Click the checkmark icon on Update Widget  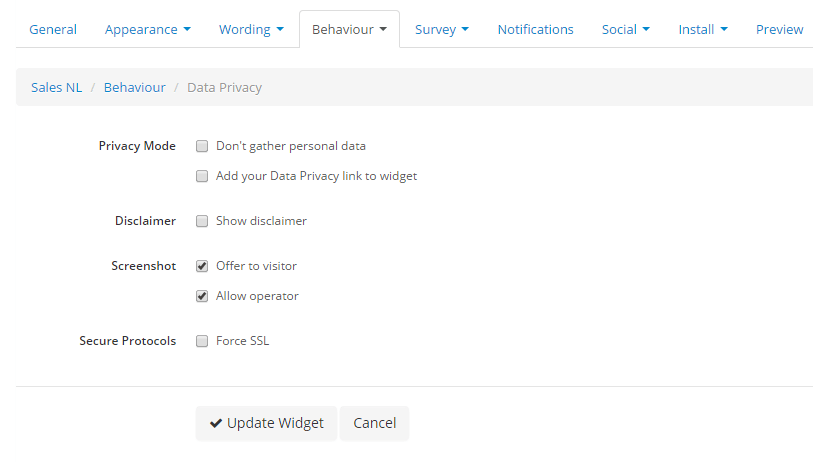pyautogui.click(x=216, y=423)
